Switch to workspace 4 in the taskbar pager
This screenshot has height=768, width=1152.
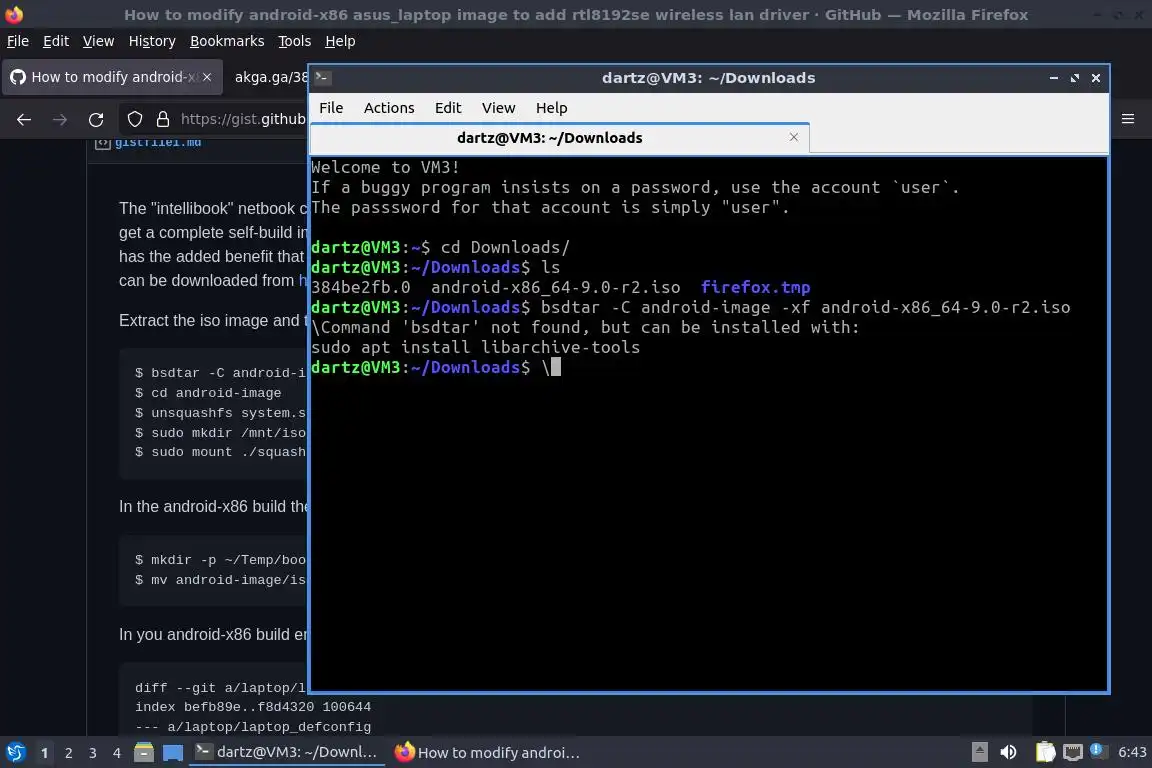pyautogui.click(x=116, y=753)
